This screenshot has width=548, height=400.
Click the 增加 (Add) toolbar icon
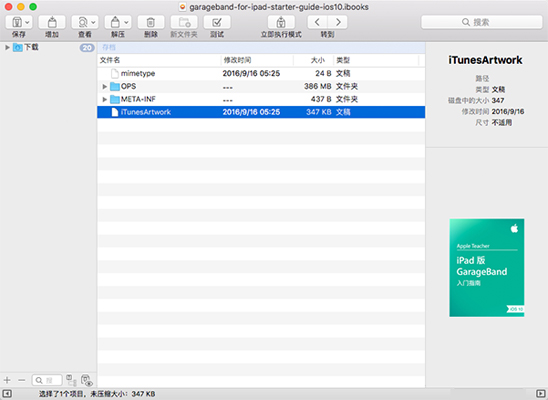pyautogui.click(x=52, y=22)
